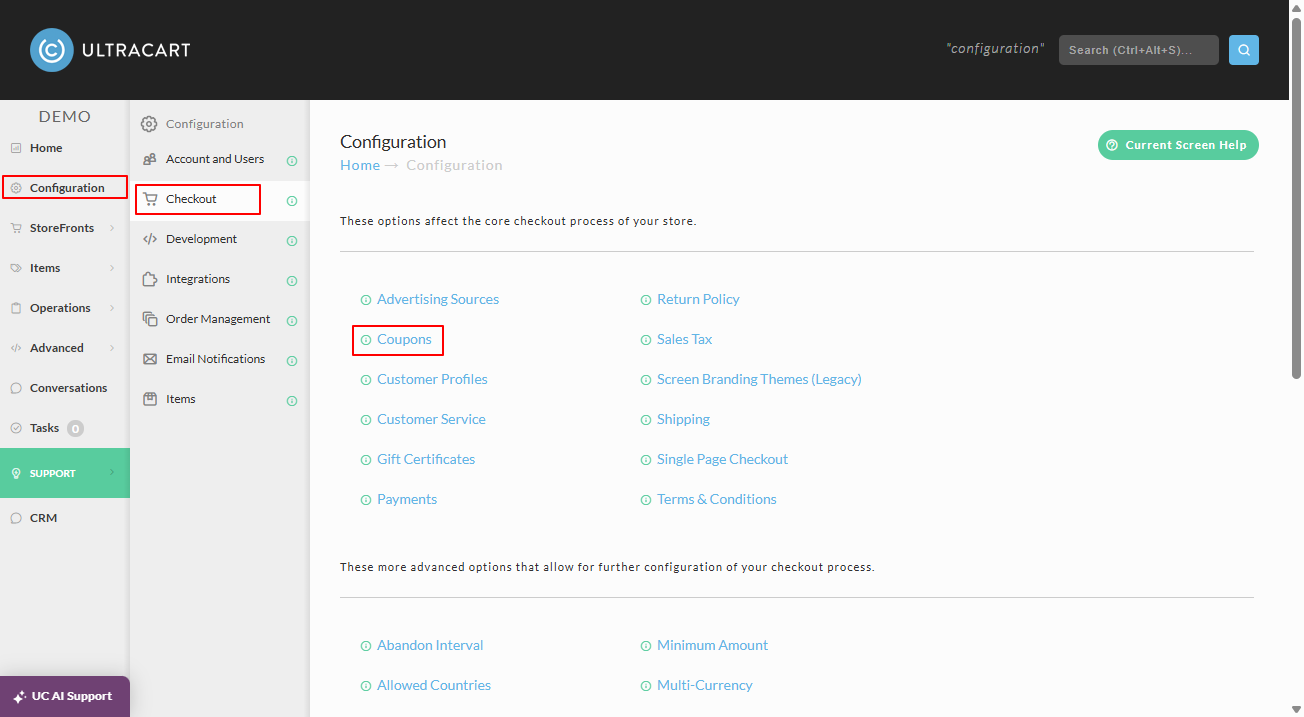This screenshot has width=1304, height=717.
Task: Click the Tasks checkmark icon
Action: click(x=16, y=428)
